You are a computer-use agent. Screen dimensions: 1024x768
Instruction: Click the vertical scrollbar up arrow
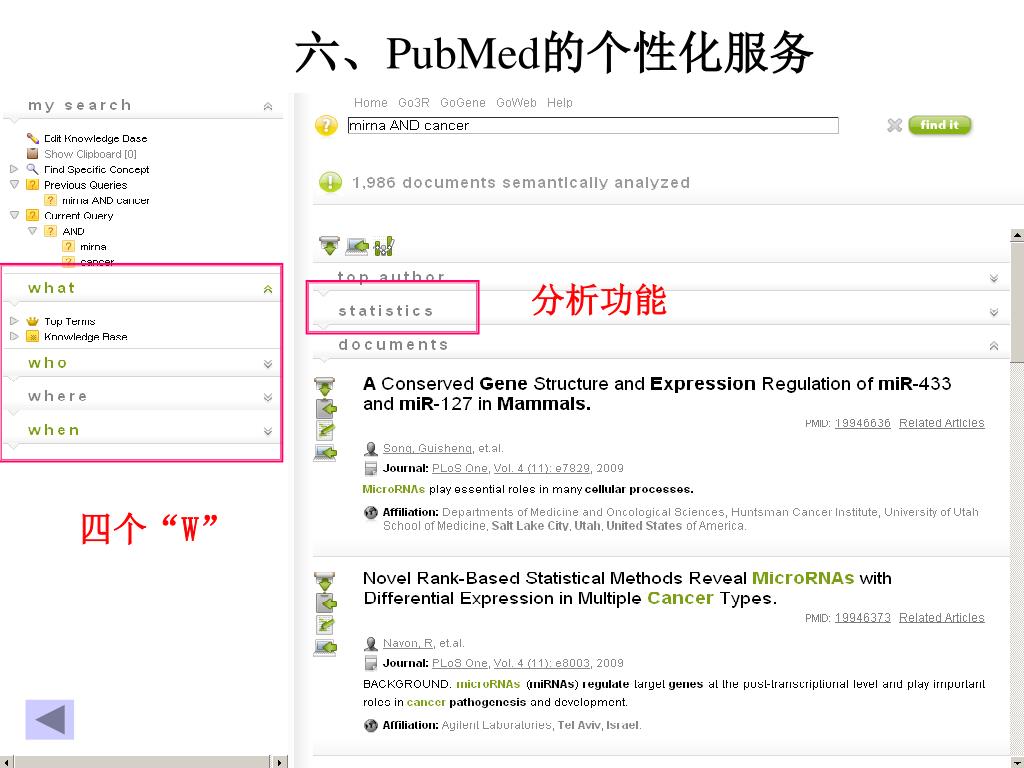coord(1017,235)
